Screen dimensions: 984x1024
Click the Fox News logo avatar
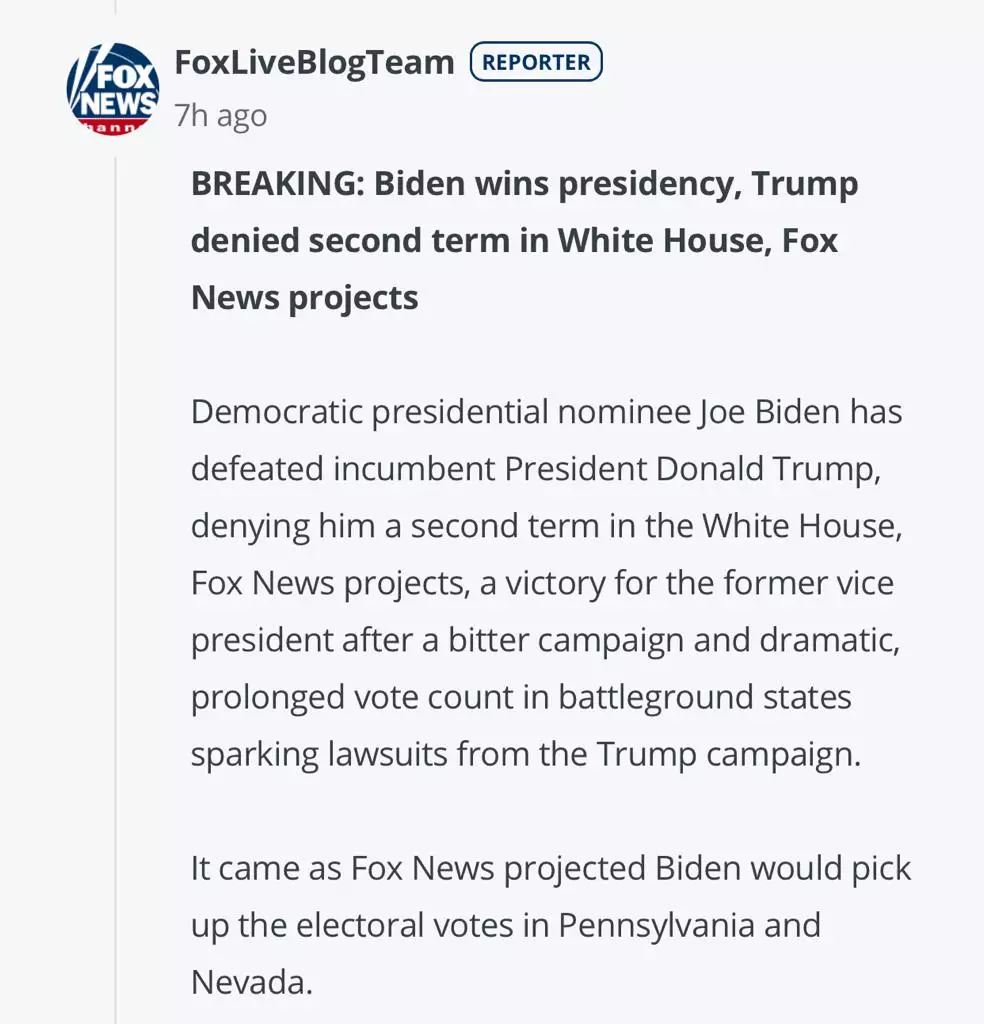(x=113, y=89)
